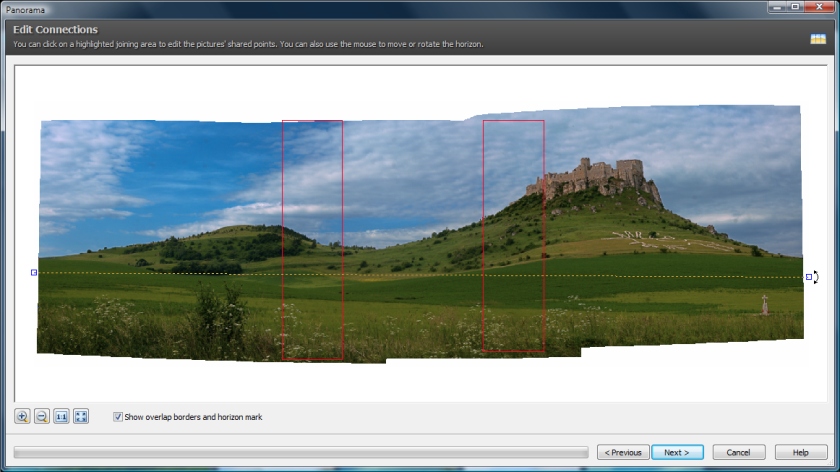This screenshot has width=840, height=472.
Task: Click the yellow dashed horizon line
Action: pos(421,275)
